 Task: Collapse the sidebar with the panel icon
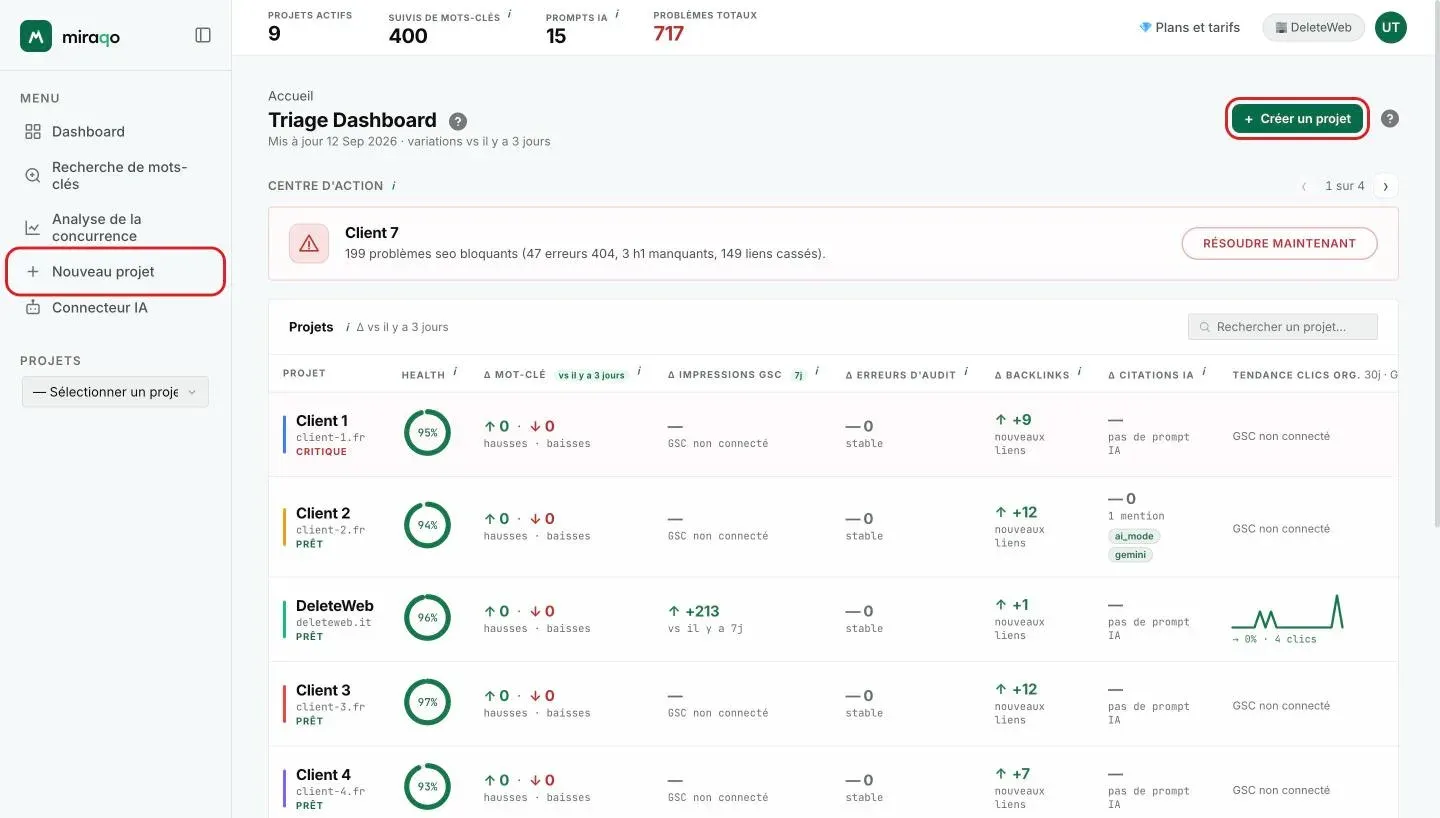point(203,35)
